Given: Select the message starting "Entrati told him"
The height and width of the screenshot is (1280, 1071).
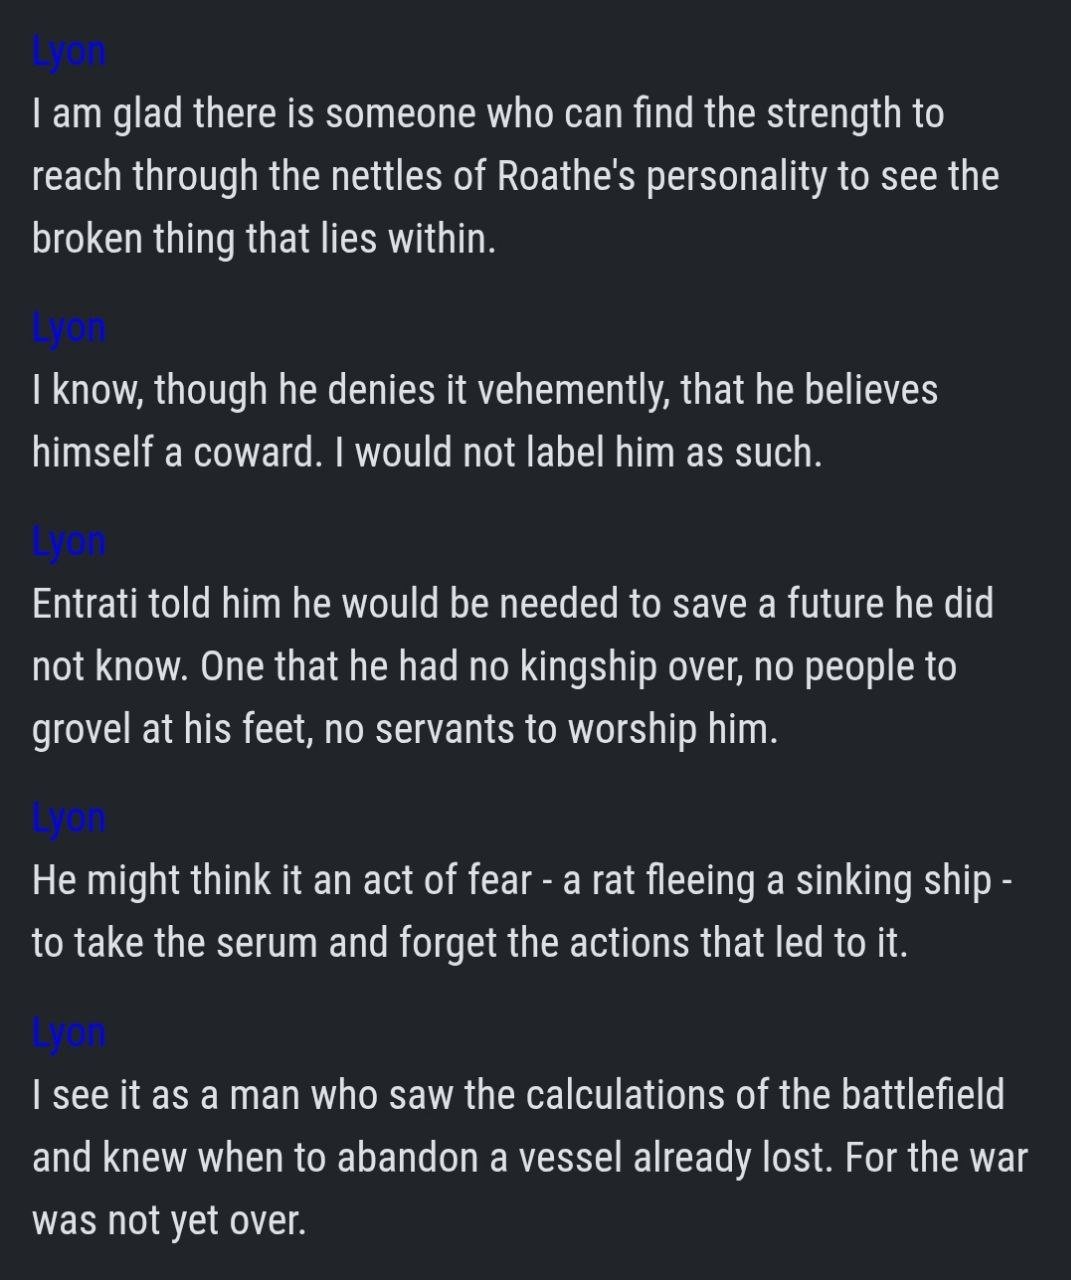Looking at the screenshot, I should [x=512, y=666].
